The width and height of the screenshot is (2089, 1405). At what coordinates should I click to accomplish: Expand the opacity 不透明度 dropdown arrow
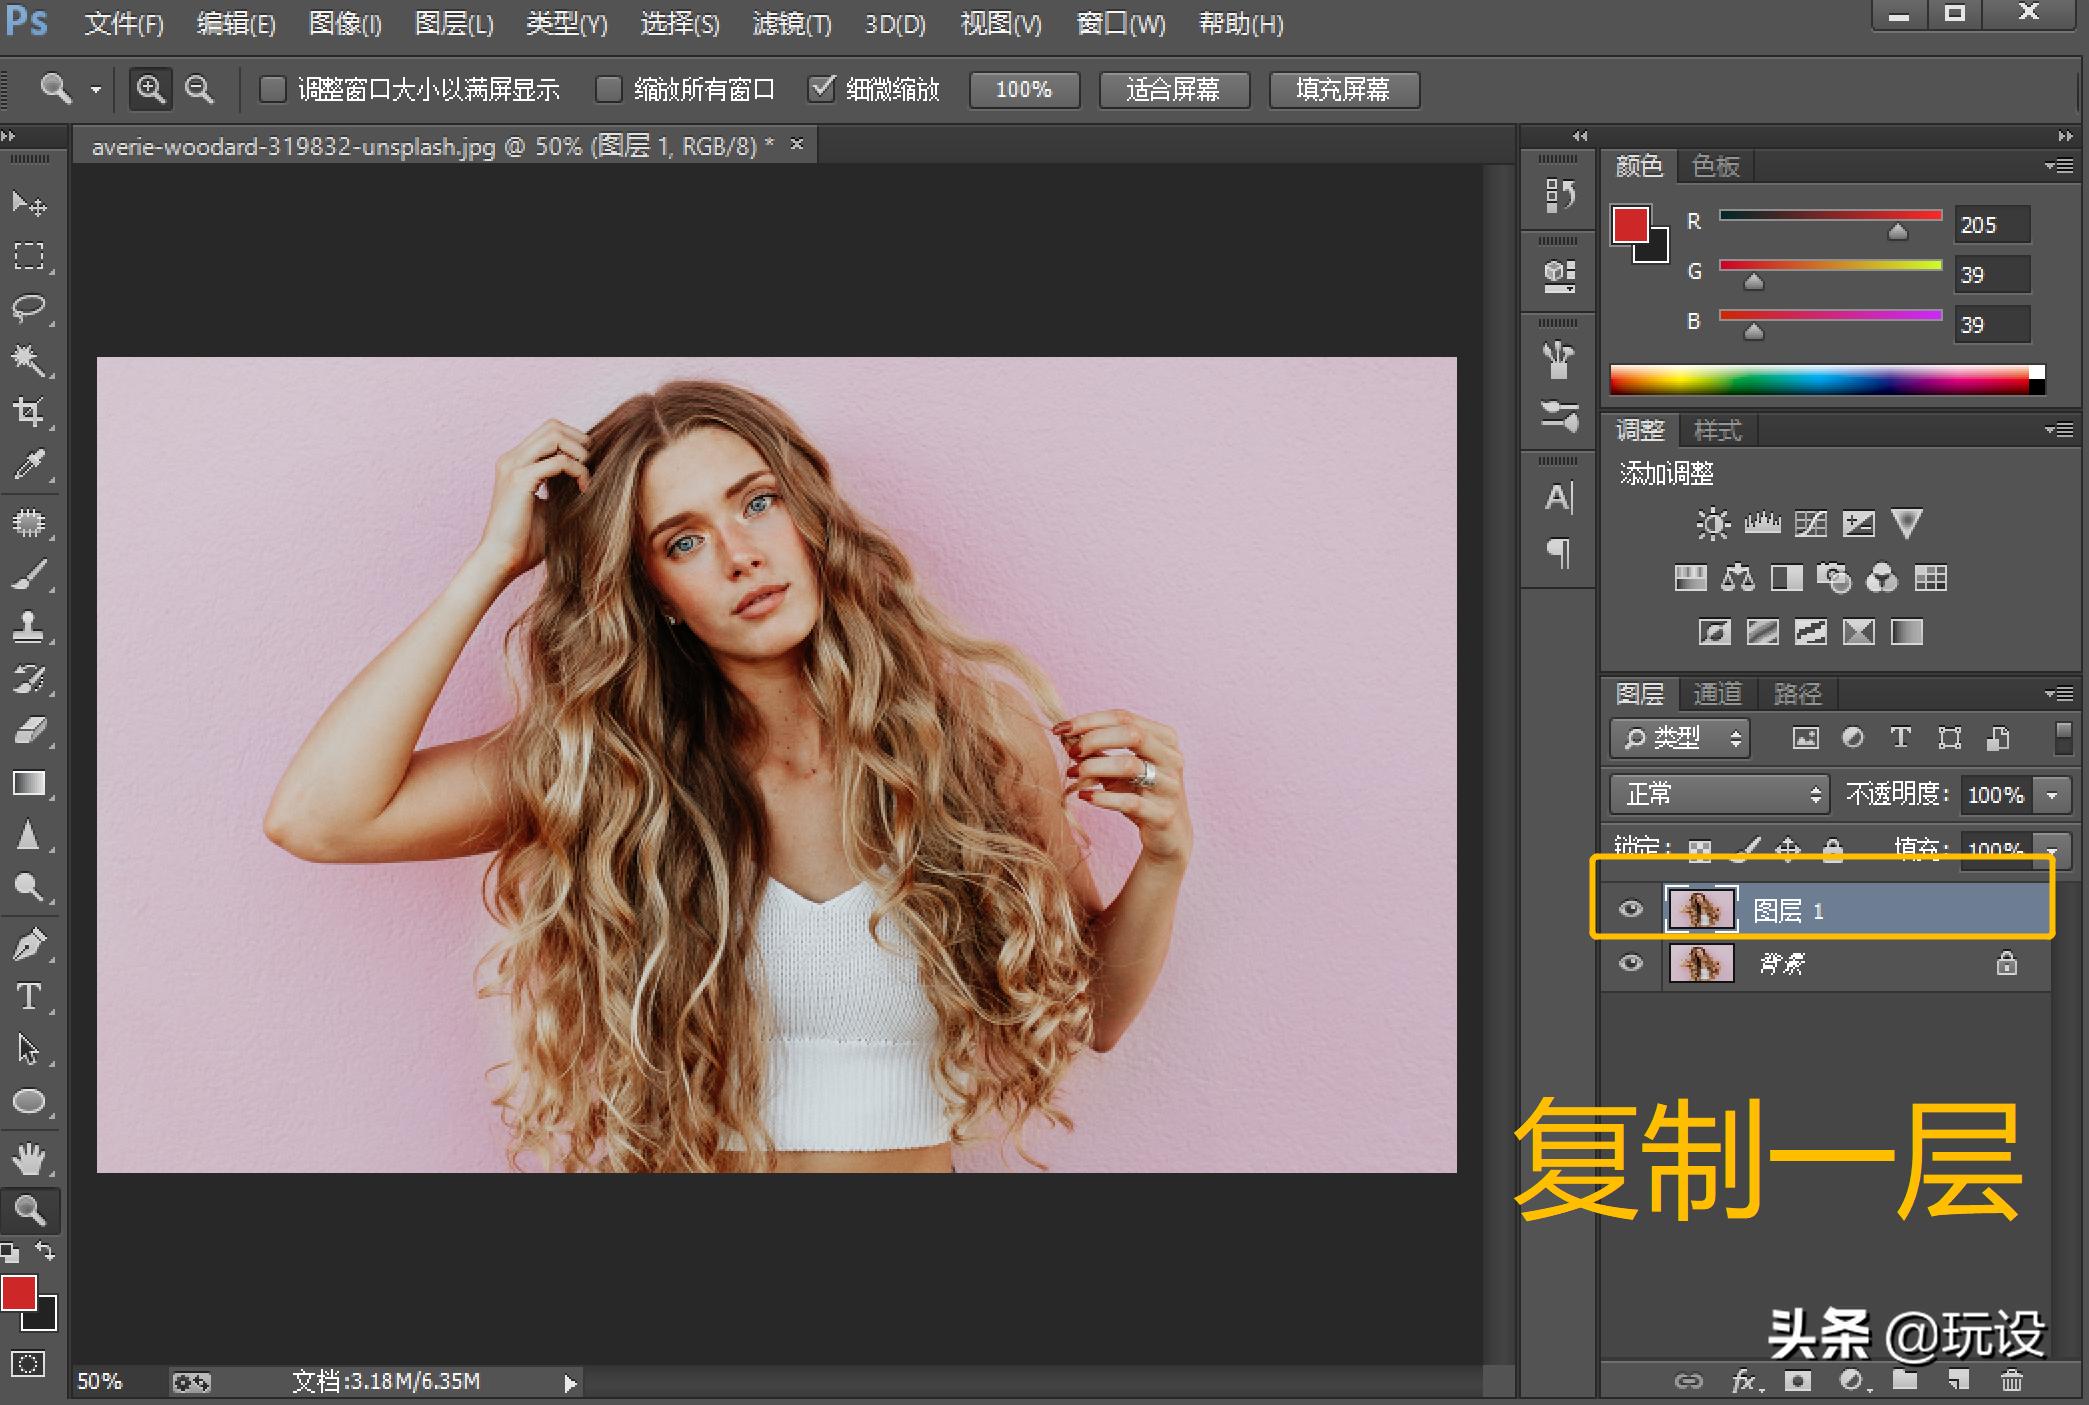(2052, 795)
